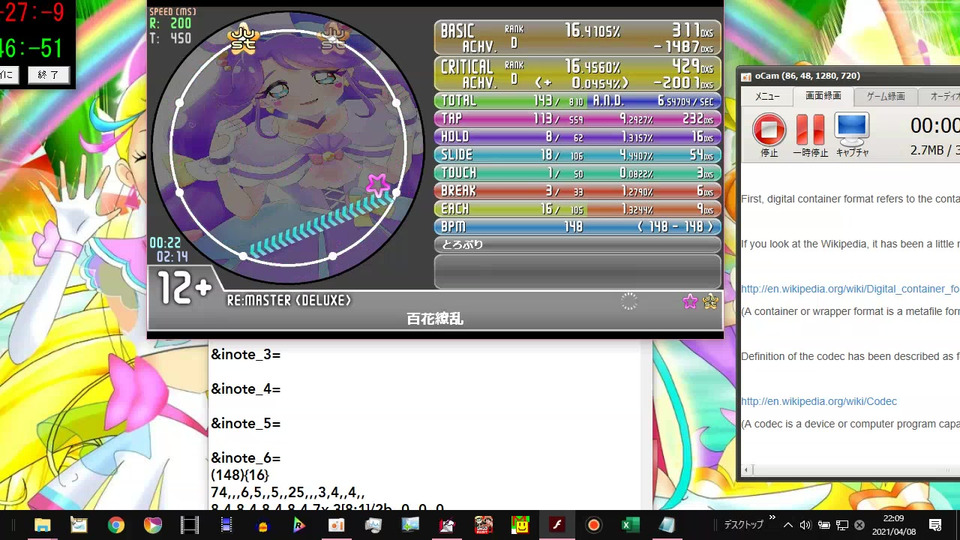Screen dimensions: 960x540
Task: Open the メニュー tab in oCam
Action: [x=767, y=96]
